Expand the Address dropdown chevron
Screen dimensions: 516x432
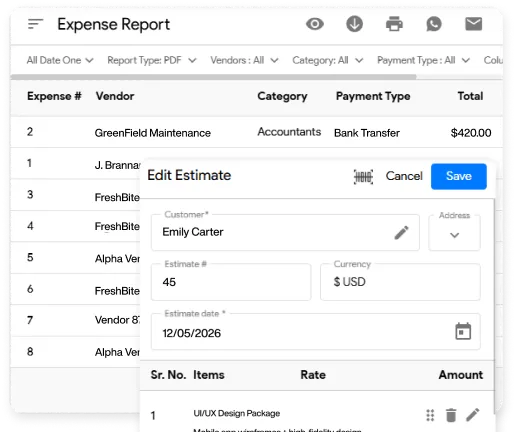454,235
